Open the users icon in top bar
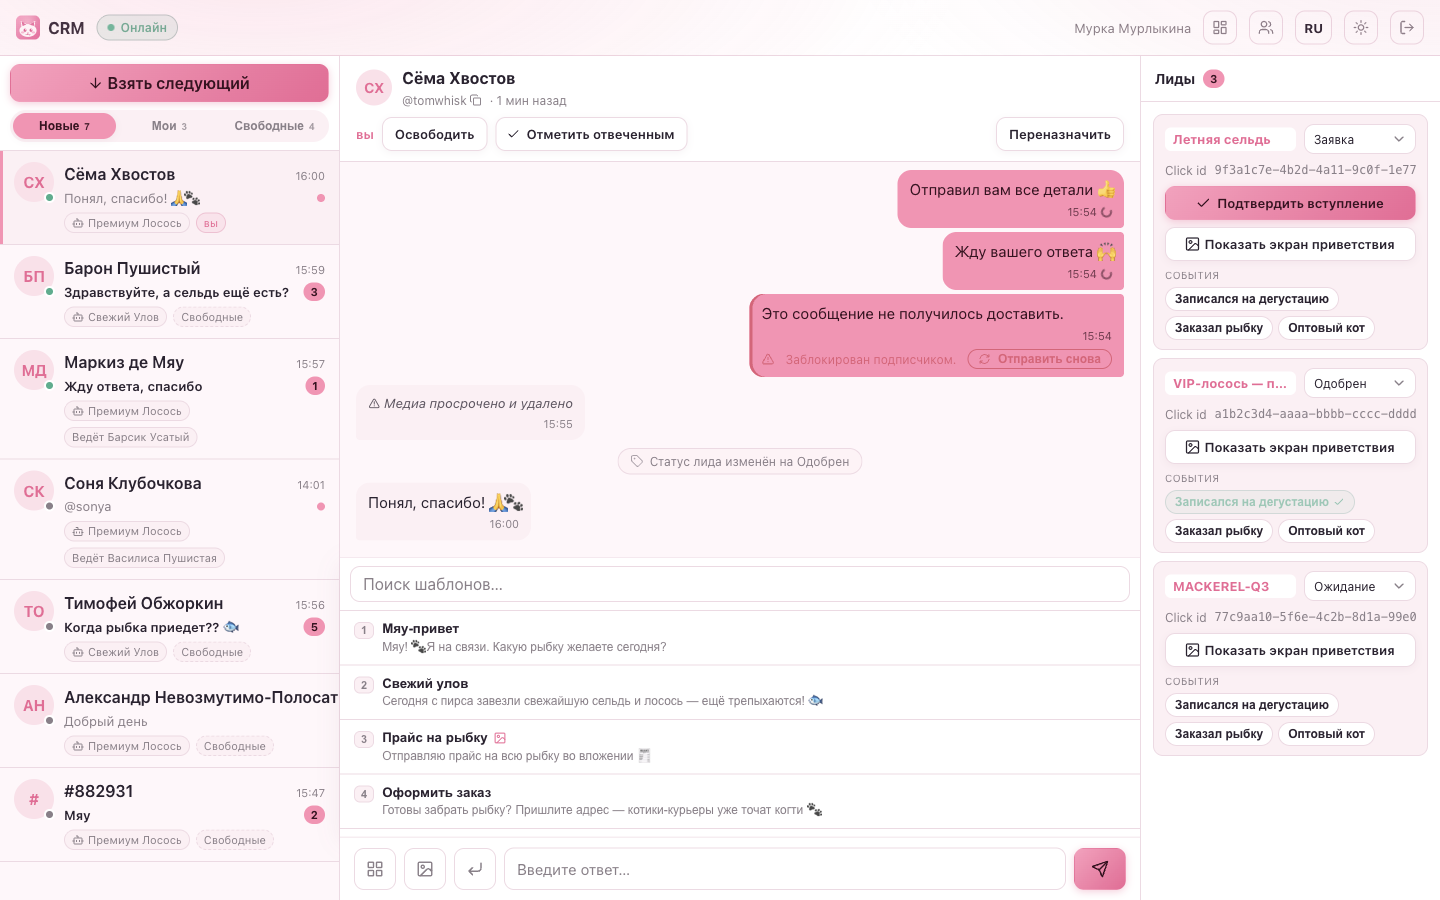Screen dimensions: 1440x900 (1266, 28)
